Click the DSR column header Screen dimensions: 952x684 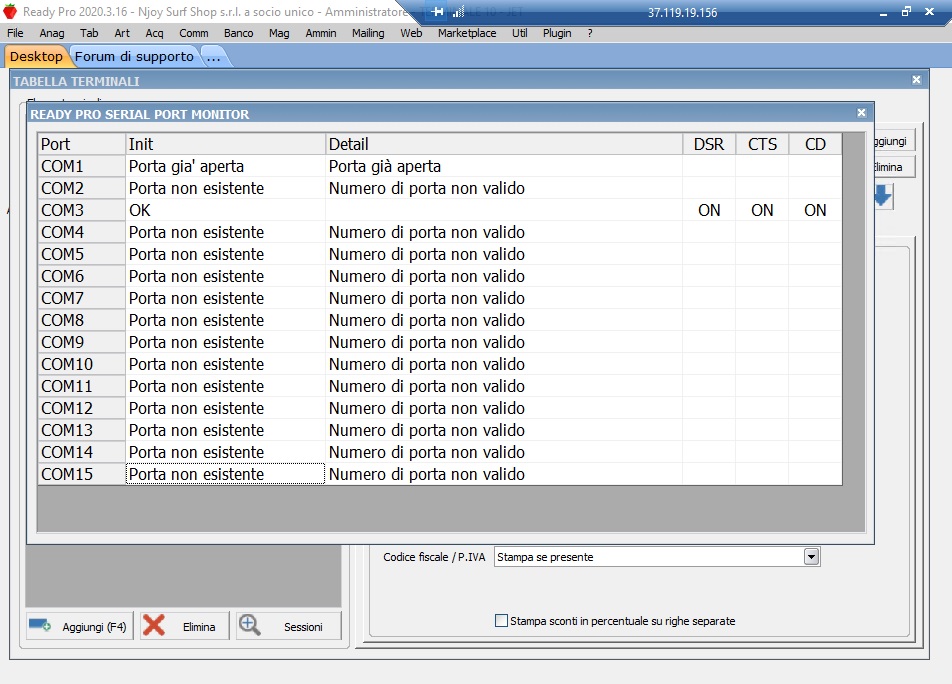click(x=709, y=144)
